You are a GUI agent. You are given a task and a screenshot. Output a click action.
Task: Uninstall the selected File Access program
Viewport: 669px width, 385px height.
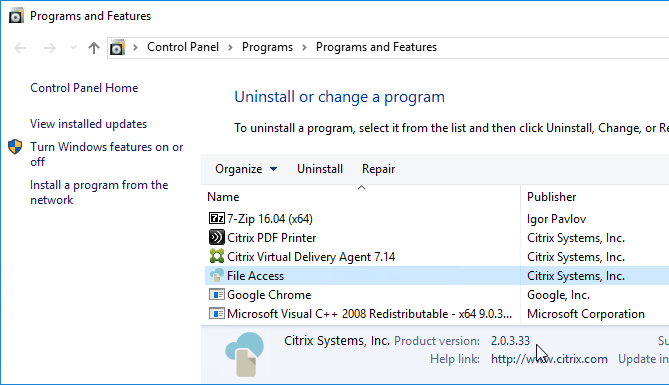[320, 169]
